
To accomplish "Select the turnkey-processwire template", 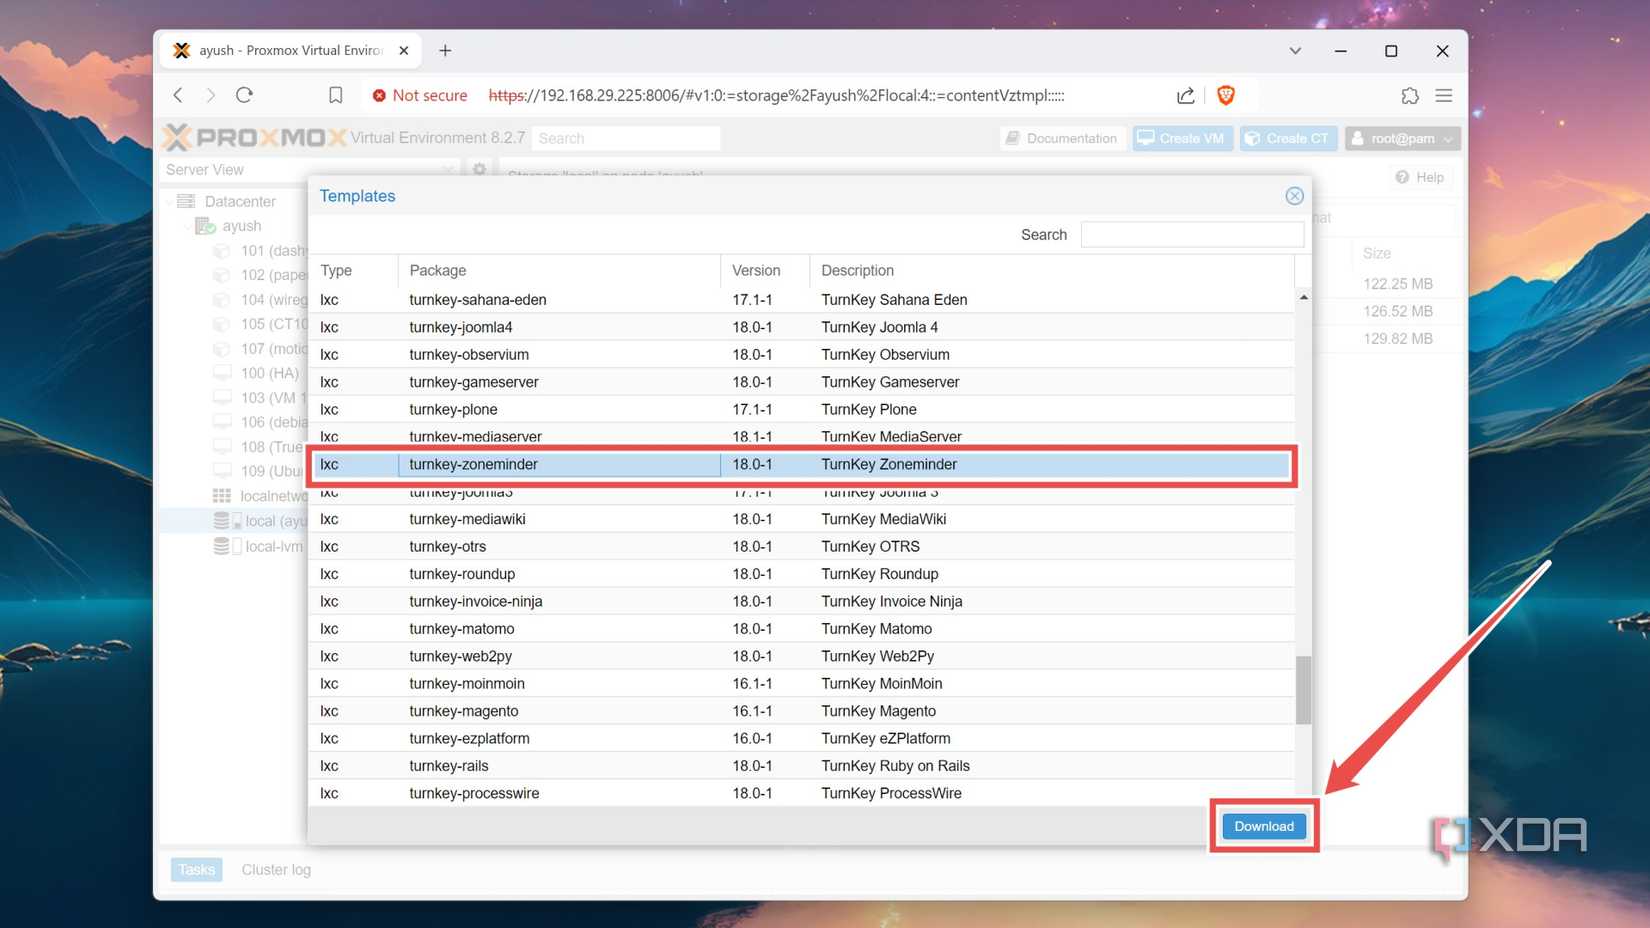I will click(x=801, y=793).
